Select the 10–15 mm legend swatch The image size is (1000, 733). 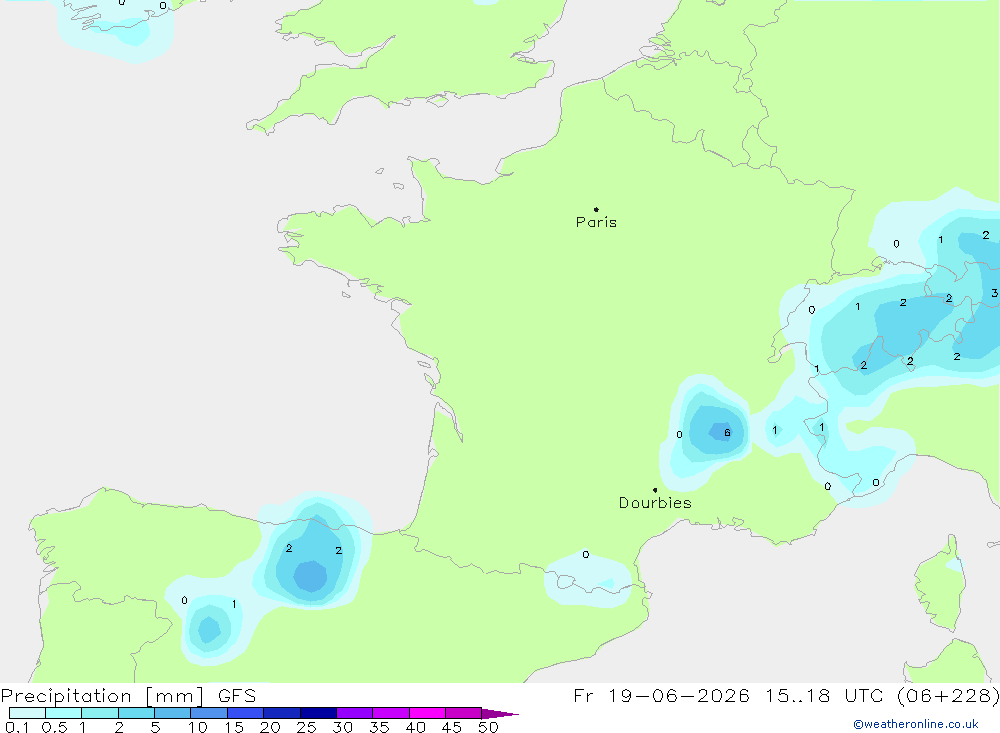pos(209,713)
